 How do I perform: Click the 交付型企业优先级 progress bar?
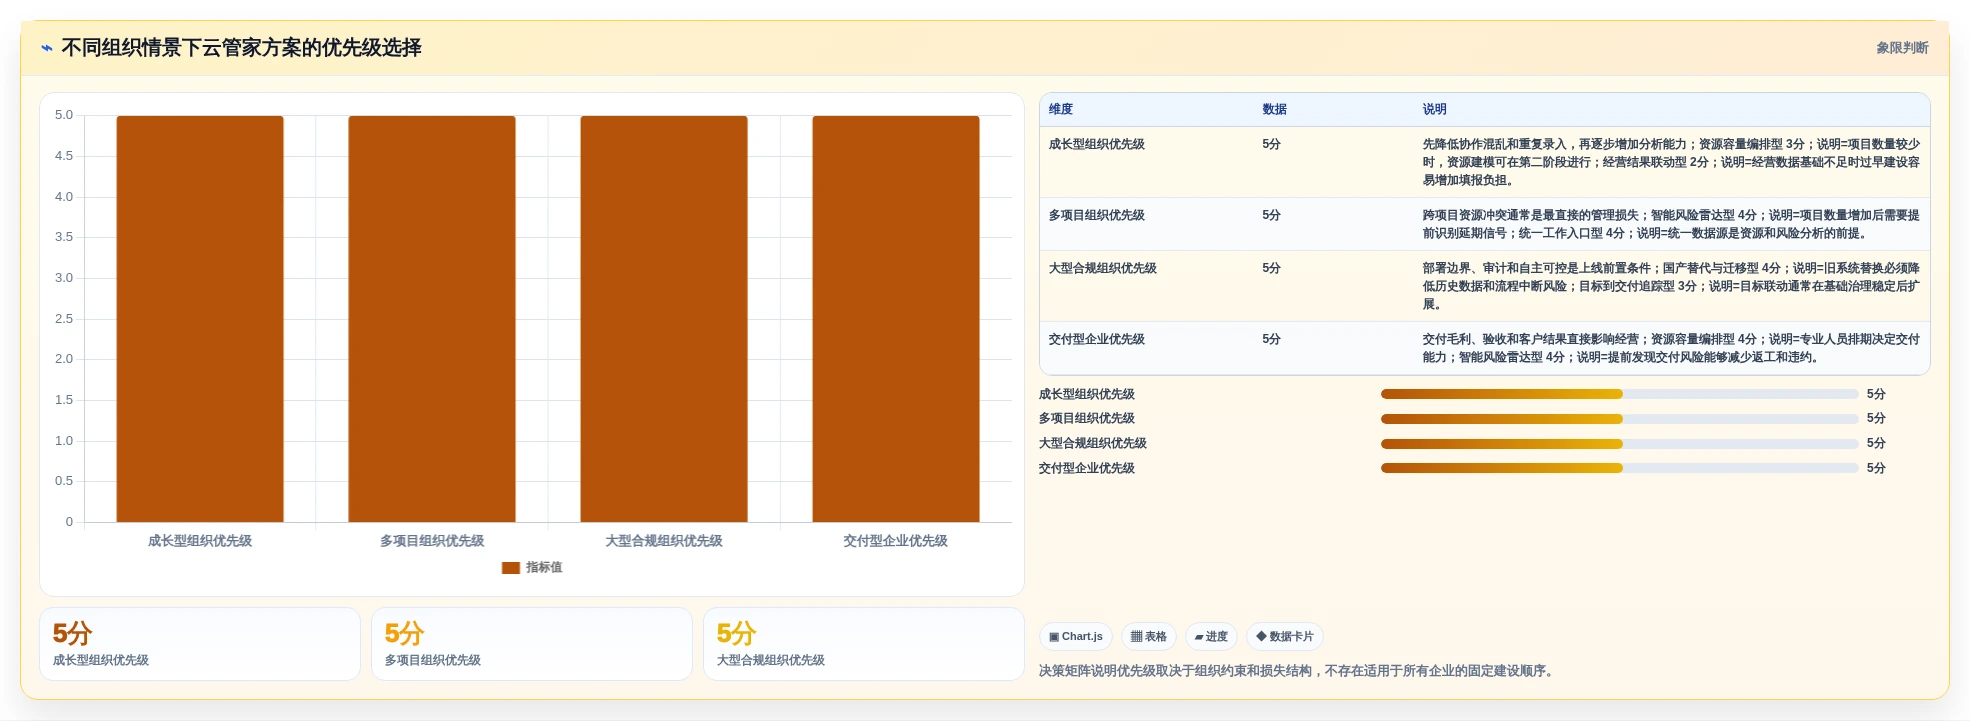coord(1619,468)
